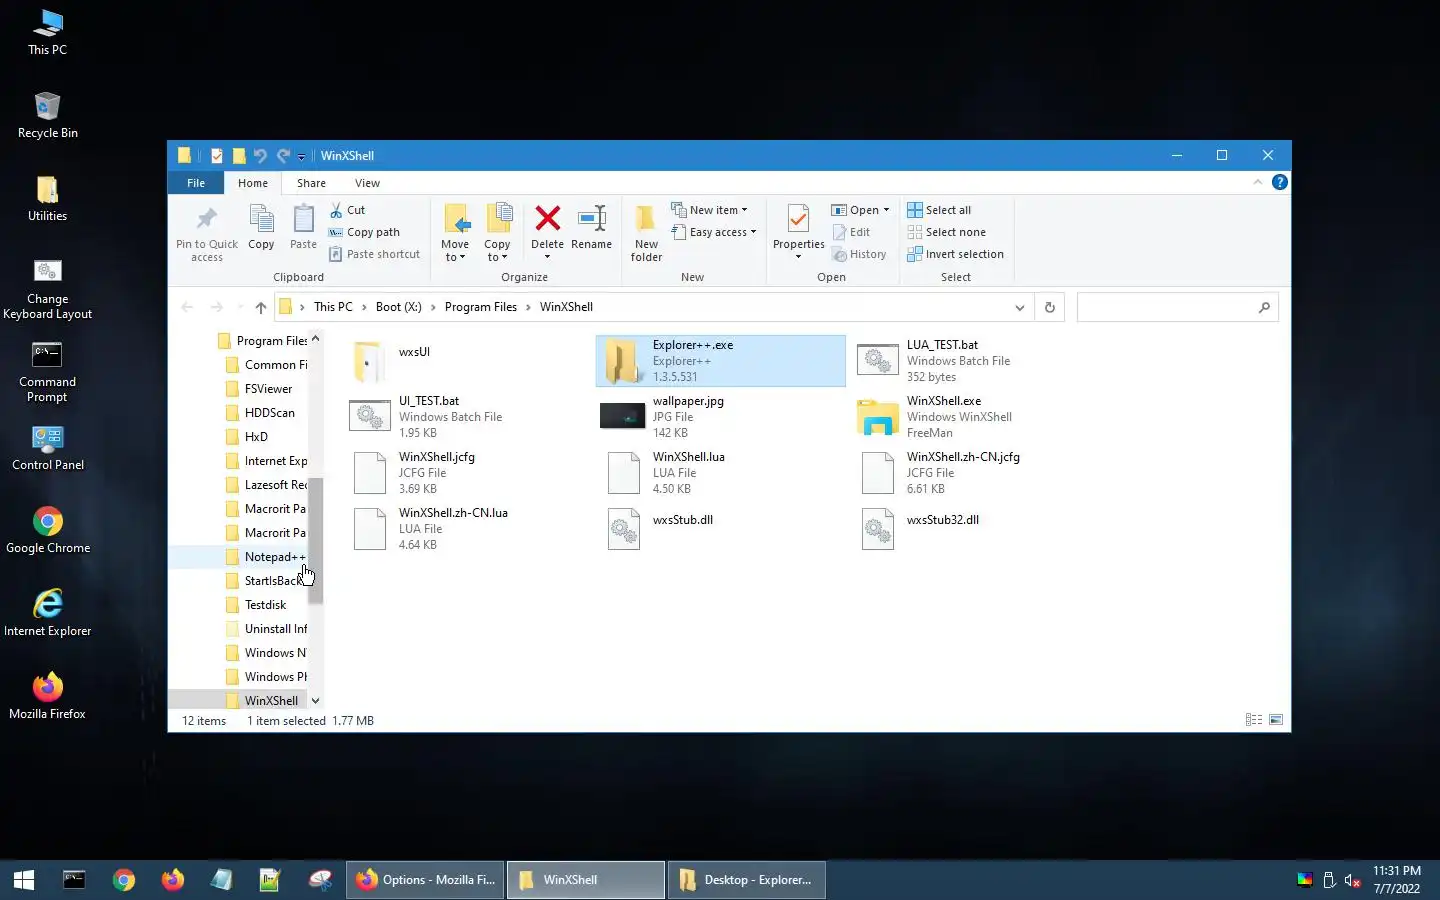This screenshot has width=1440, height=900.
Task: Create a New folder from ribbon
Action: [x=646, y=232]
